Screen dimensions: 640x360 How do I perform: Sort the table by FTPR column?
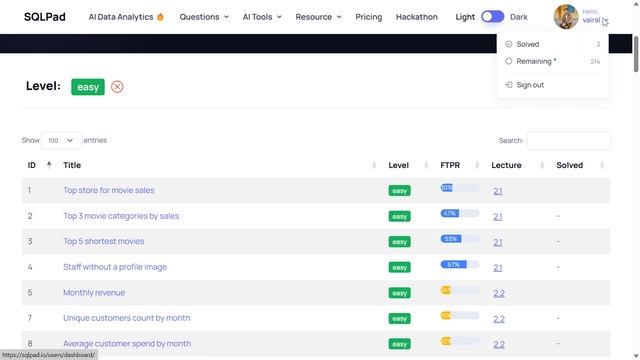[x=460, y=165]
